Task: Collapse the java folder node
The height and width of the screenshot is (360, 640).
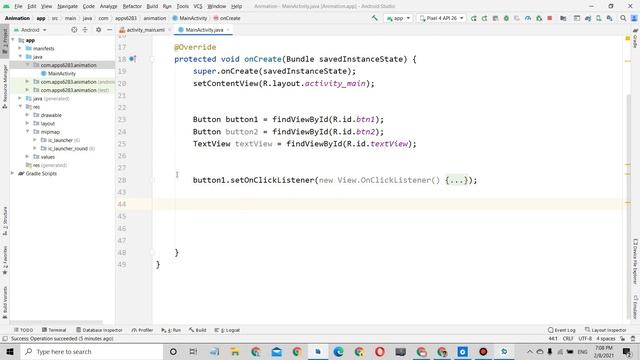Action: [20, 56]
